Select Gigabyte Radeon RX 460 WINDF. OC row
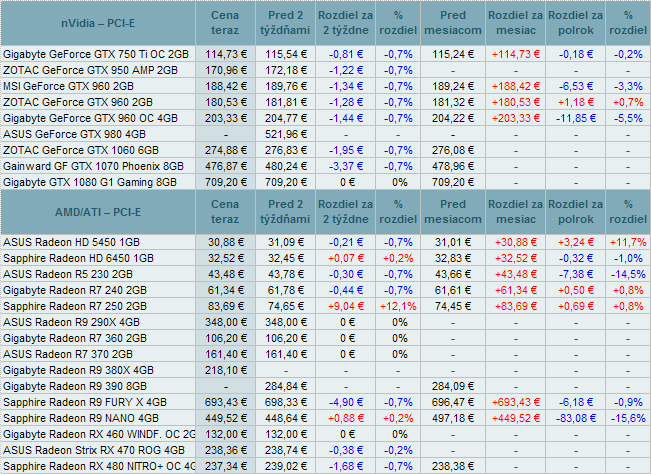This screenshot has width=651, height=474. (x=99, y=434)
